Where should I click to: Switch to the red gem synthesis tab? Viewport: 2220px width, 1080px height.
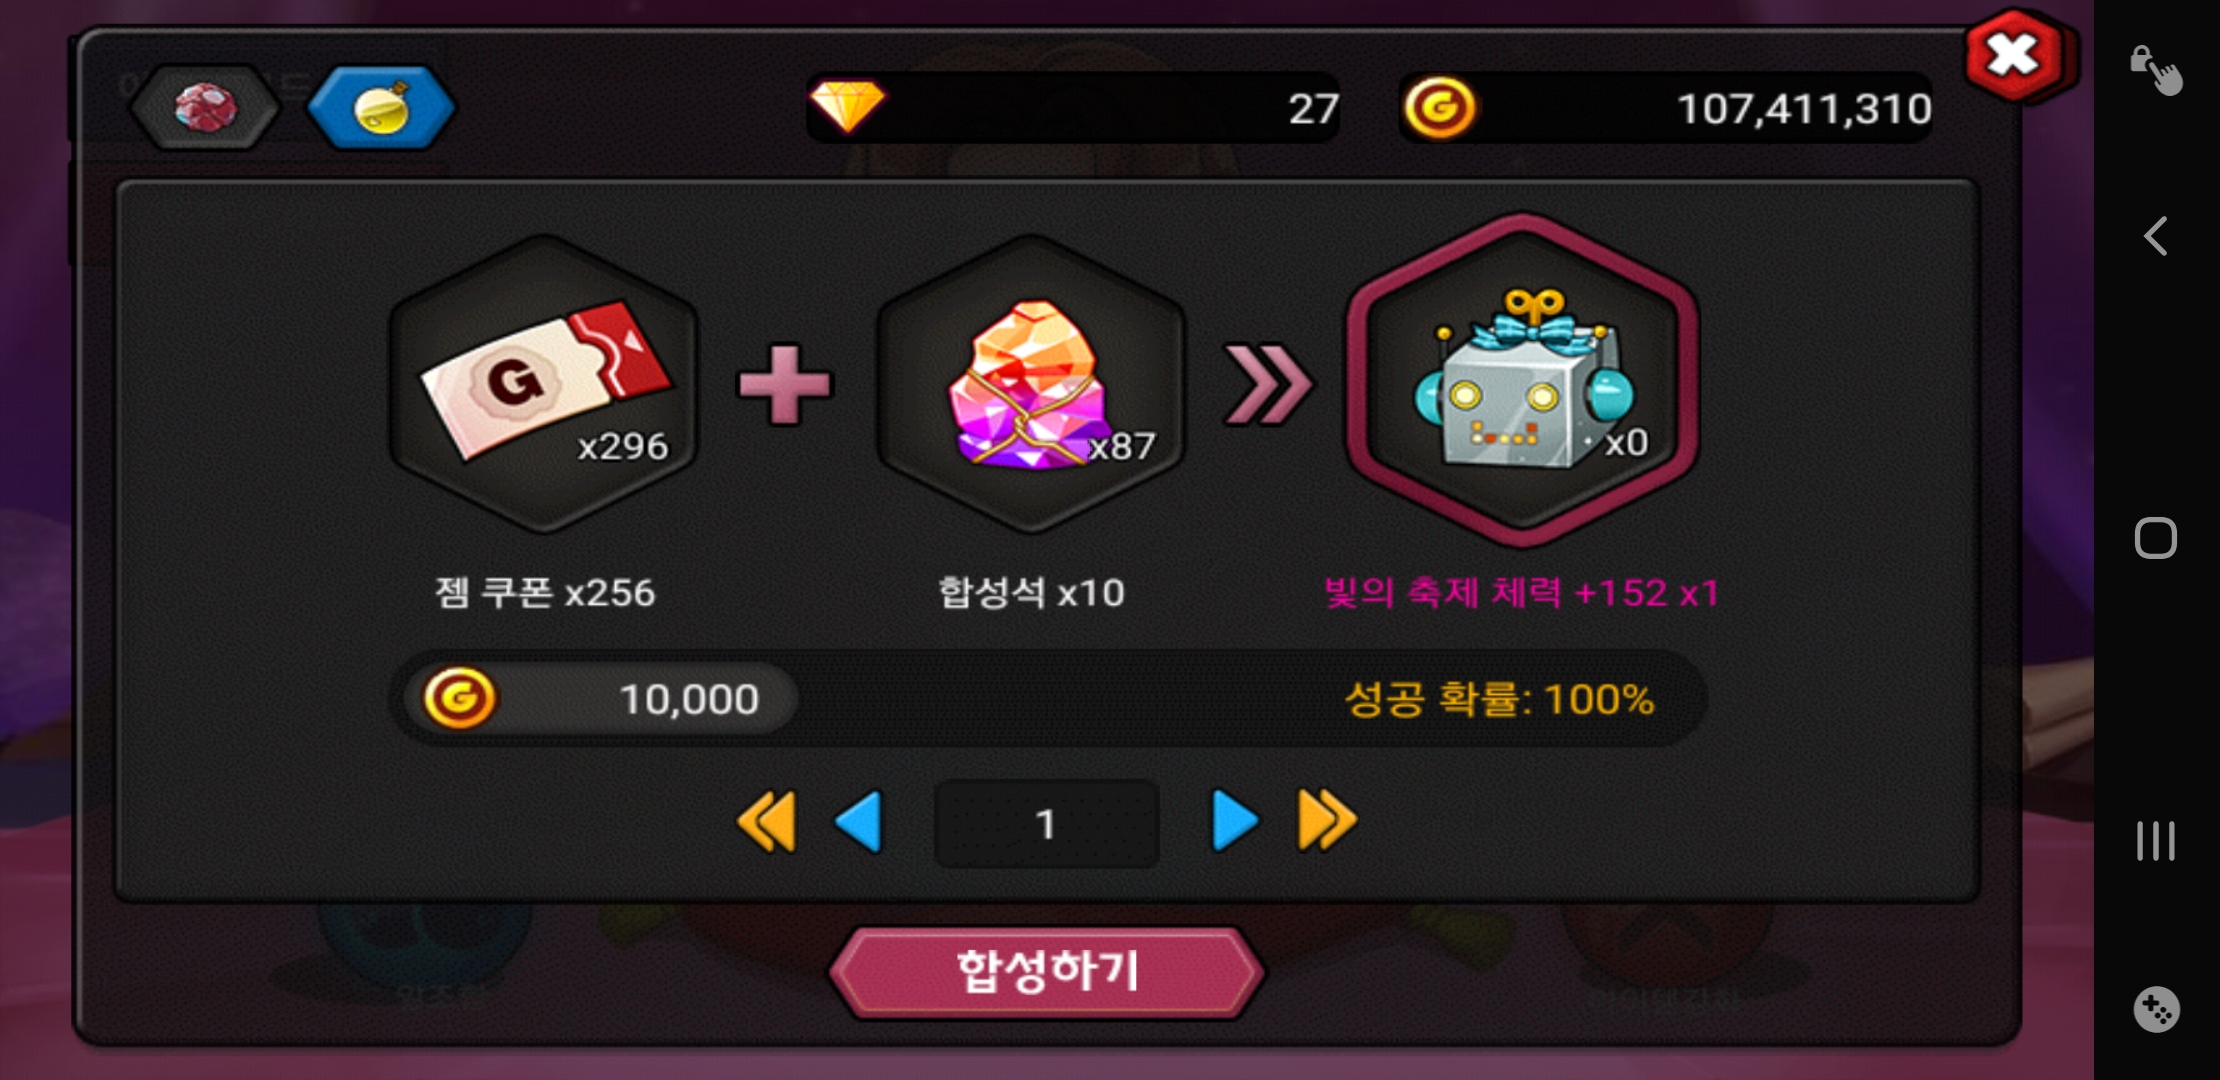[x=205, y=108]
